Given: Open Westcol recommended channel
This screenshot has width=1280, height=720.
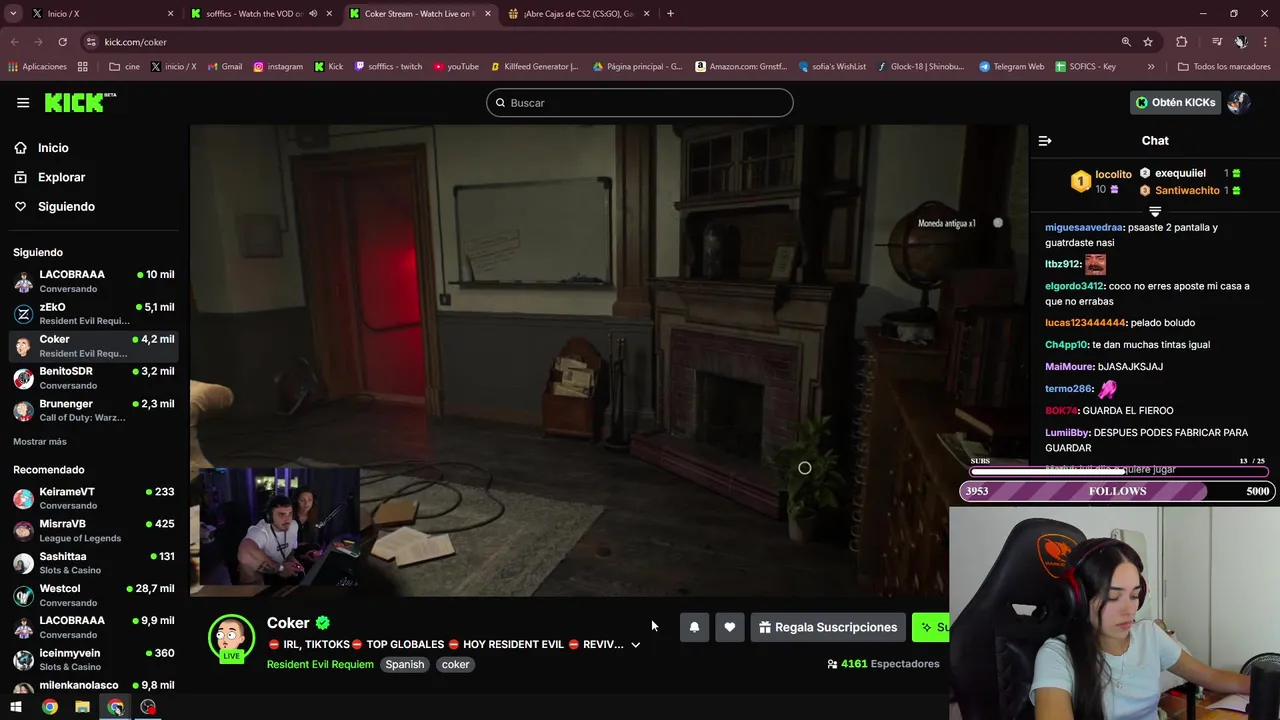Looking at the screenshot, I should (x=94, y=595).
